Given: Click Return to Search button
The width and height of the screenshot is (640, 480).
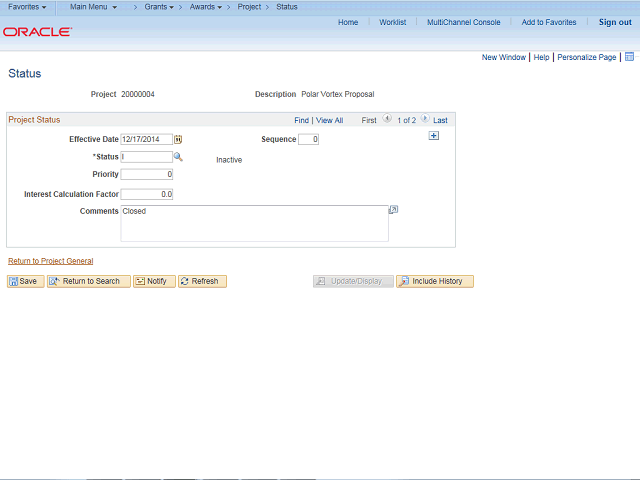Looking at the screenshot, I should pyautogui.click(x=89, y=281).
